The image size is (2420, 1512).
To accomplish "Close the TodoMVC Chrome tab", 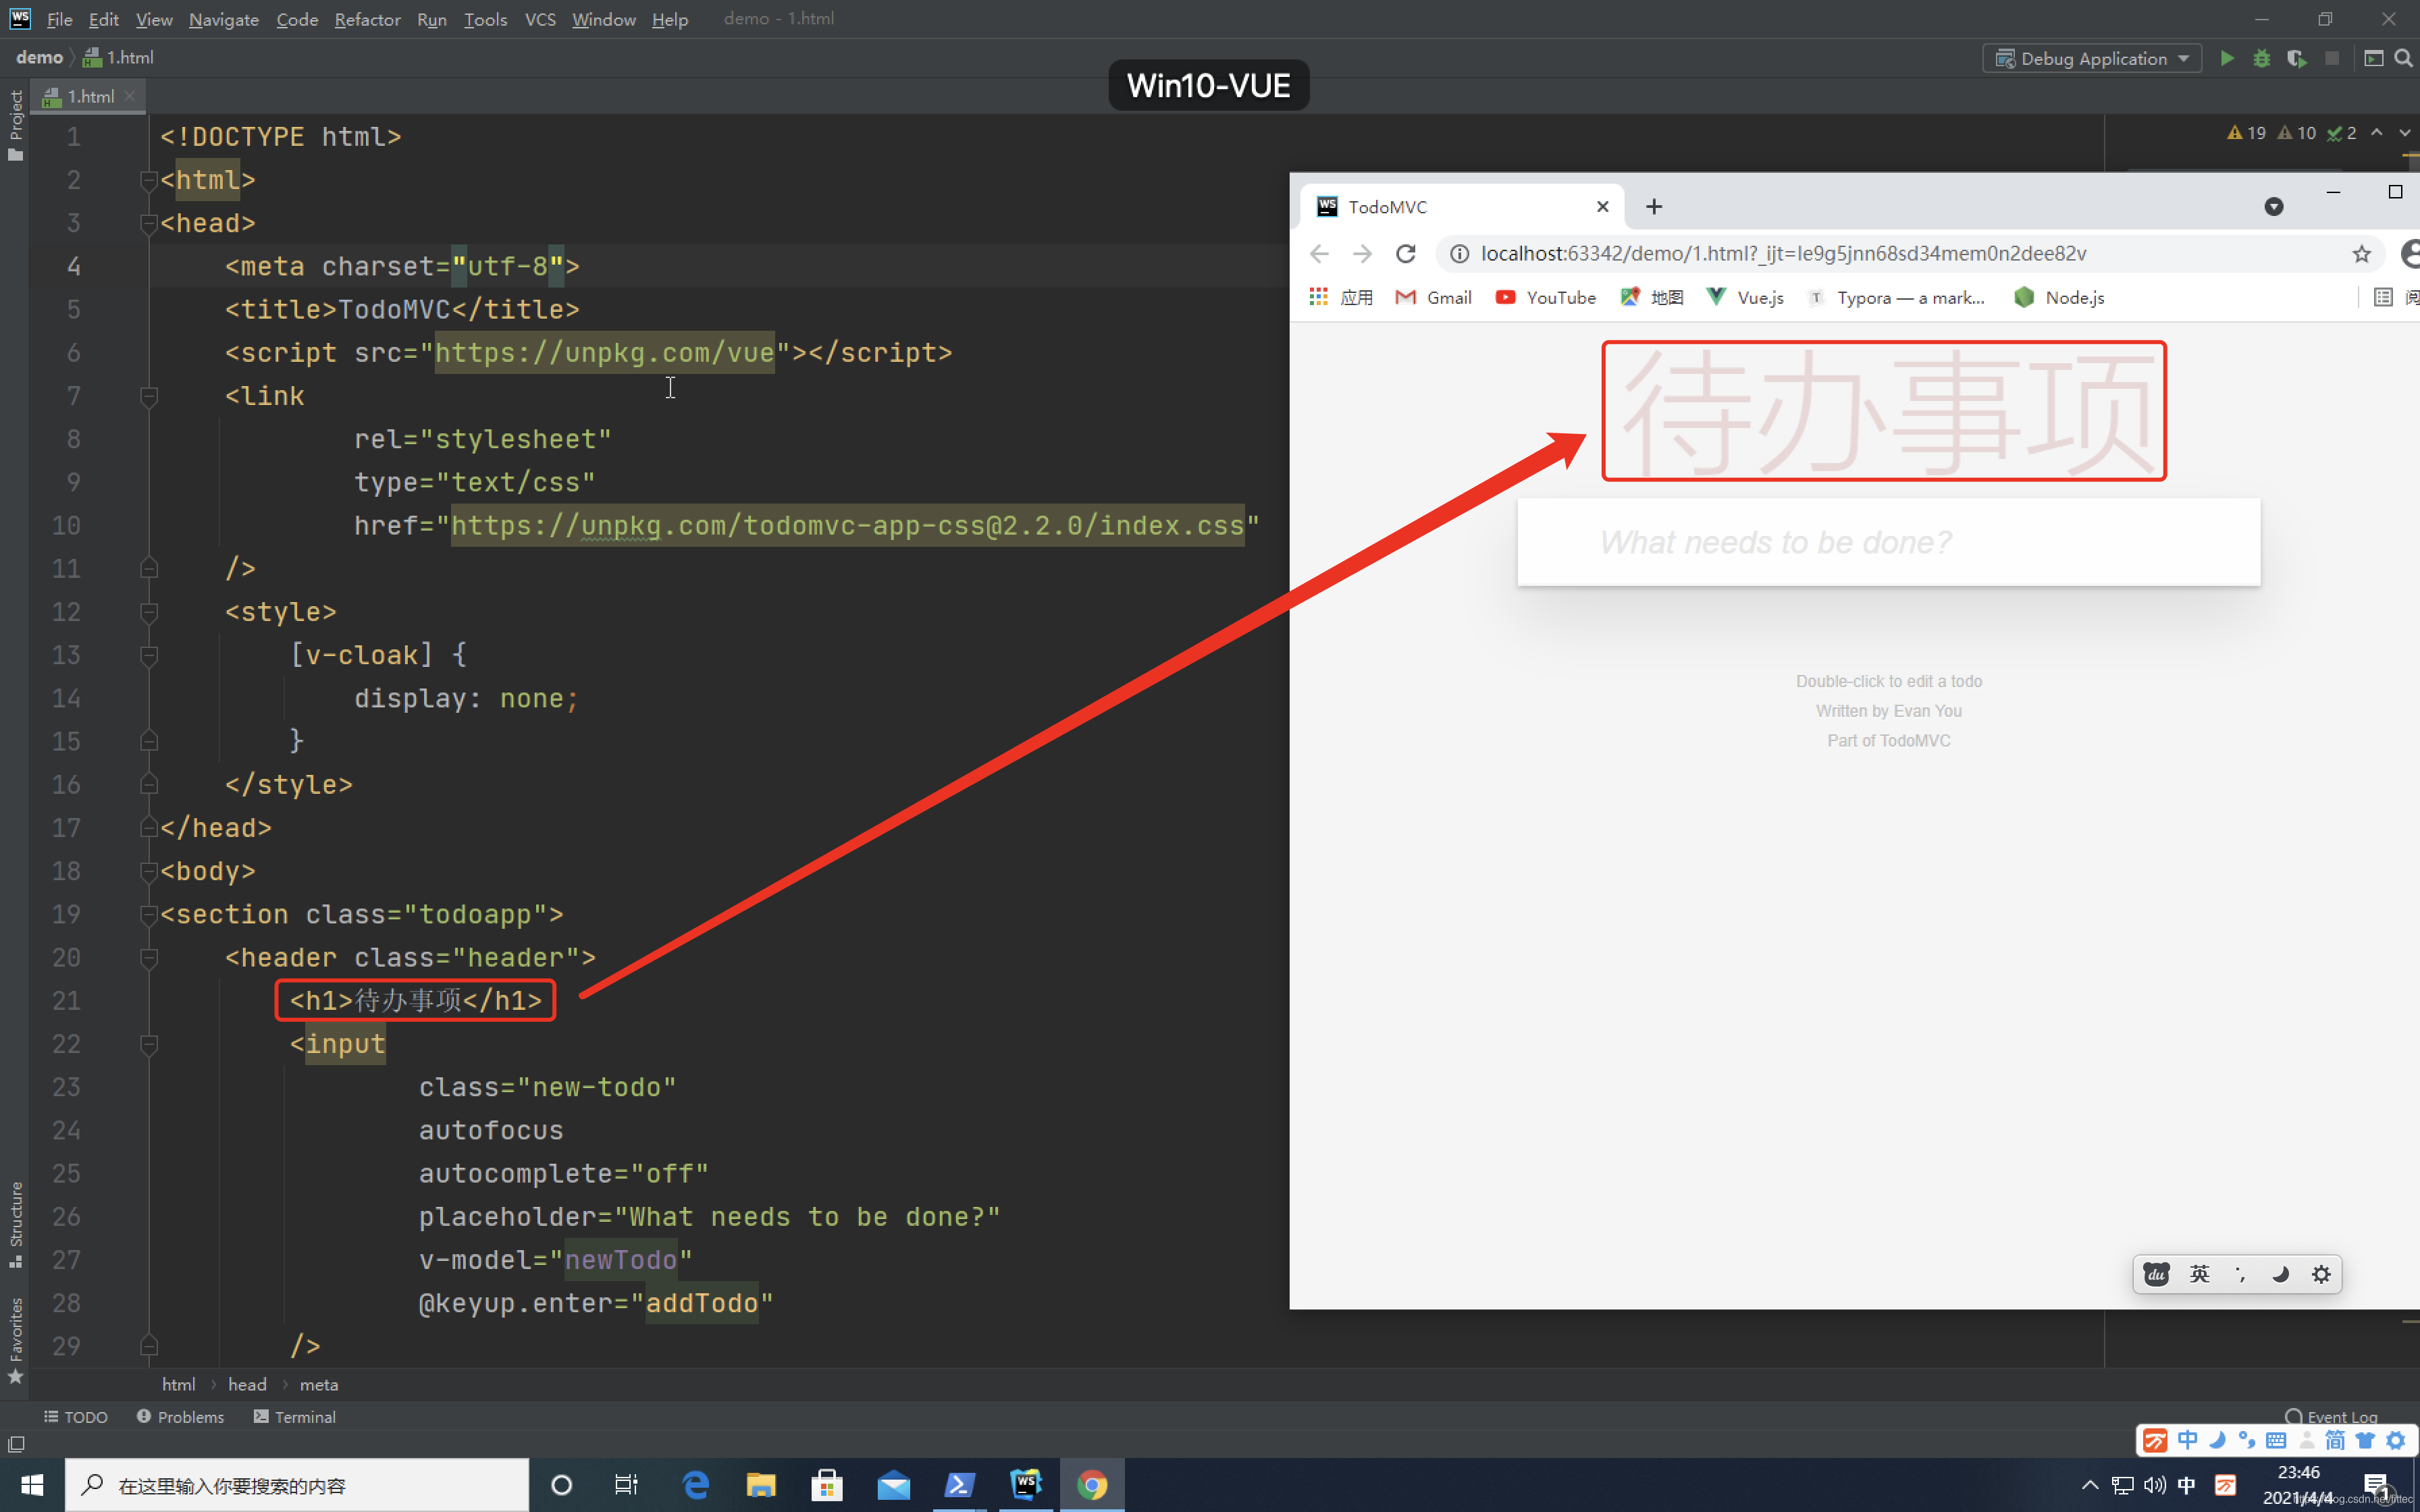I will (x=1603, y=207).
